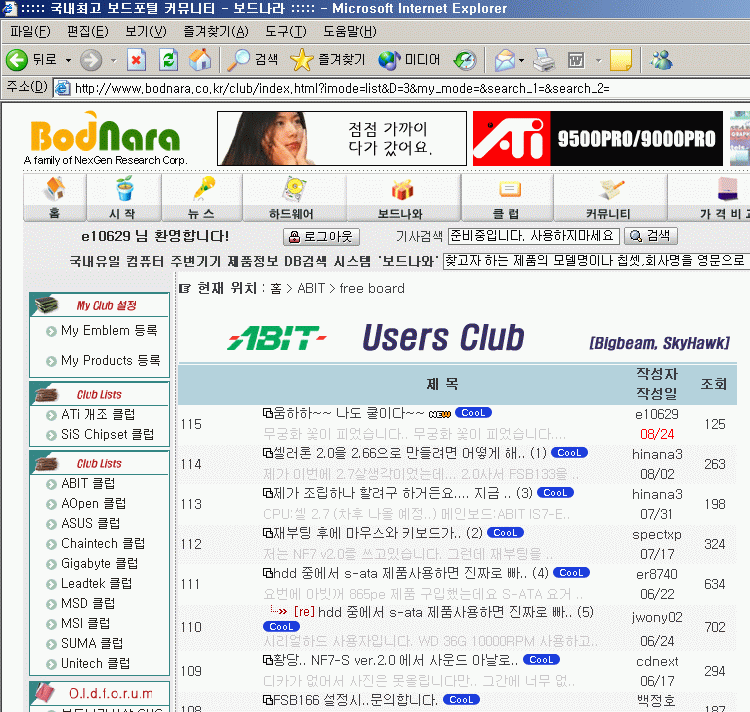Viewport: 750px width, 712px height.
Task: Open Unitech 클럽 link
Action: 95,664
